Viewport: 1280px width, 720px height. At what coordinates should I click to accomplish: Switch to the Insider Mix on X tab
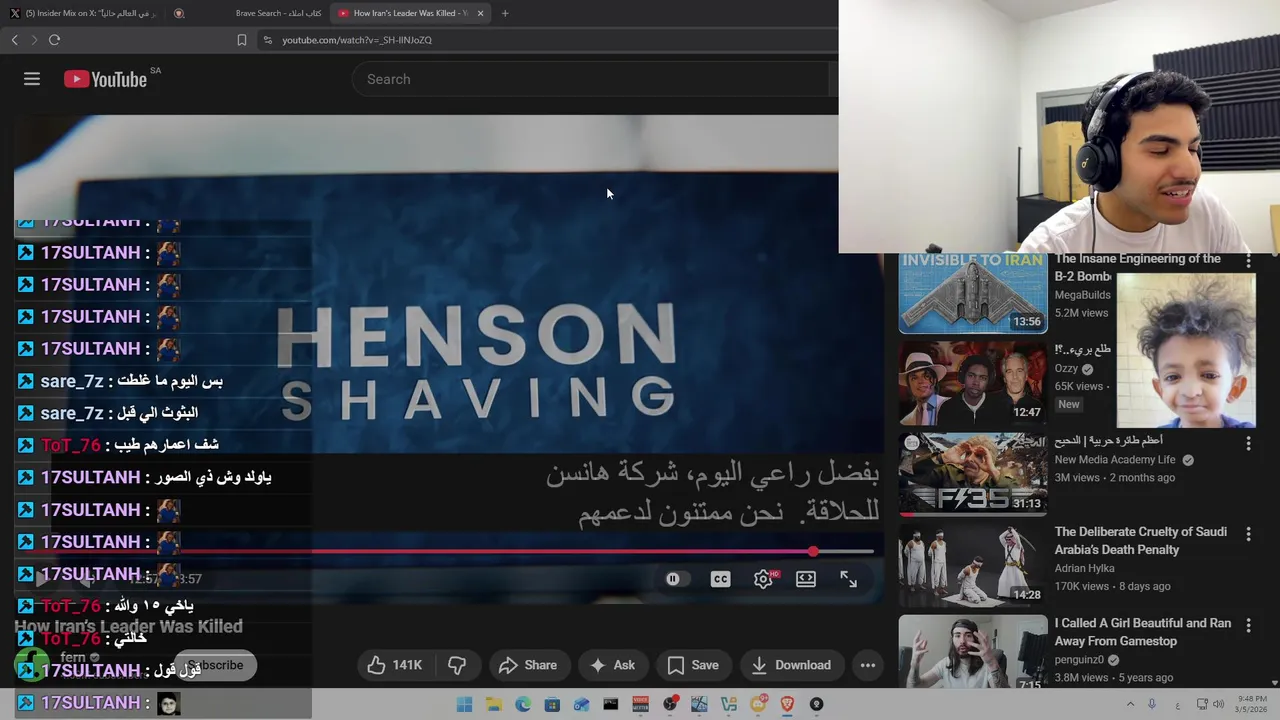coord(85,13)
